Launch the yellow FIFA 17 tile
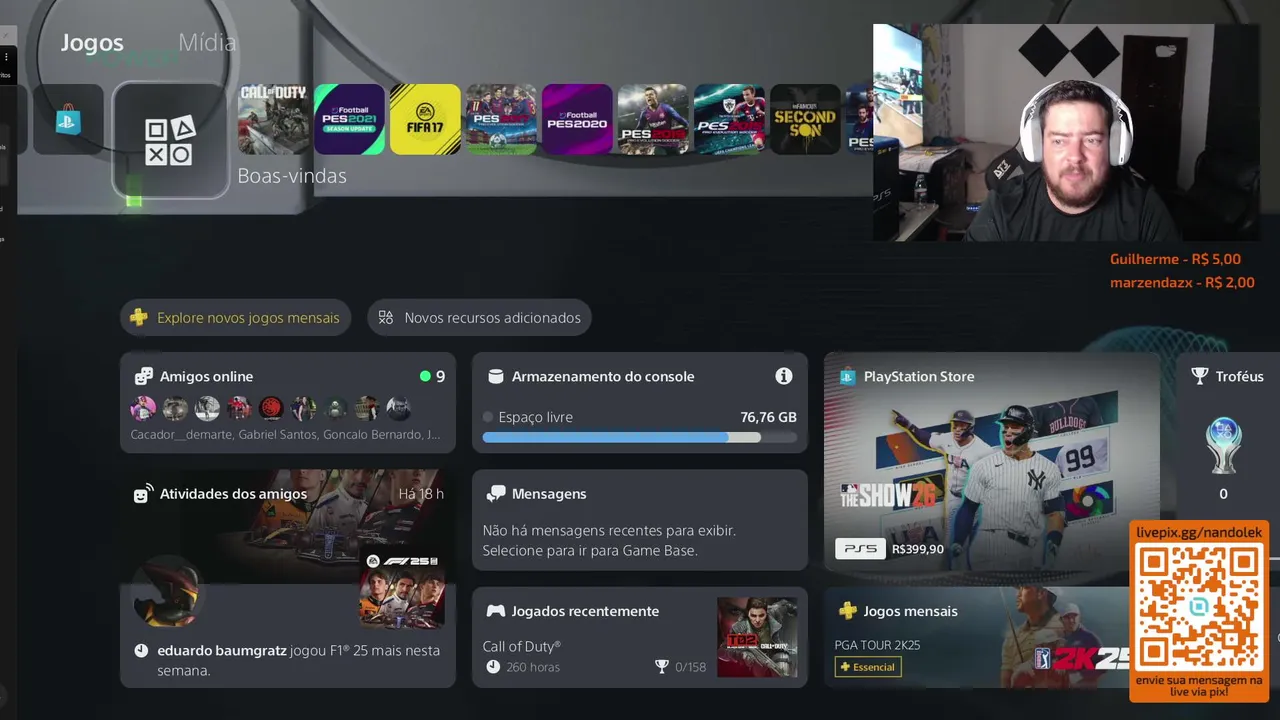 425,119
